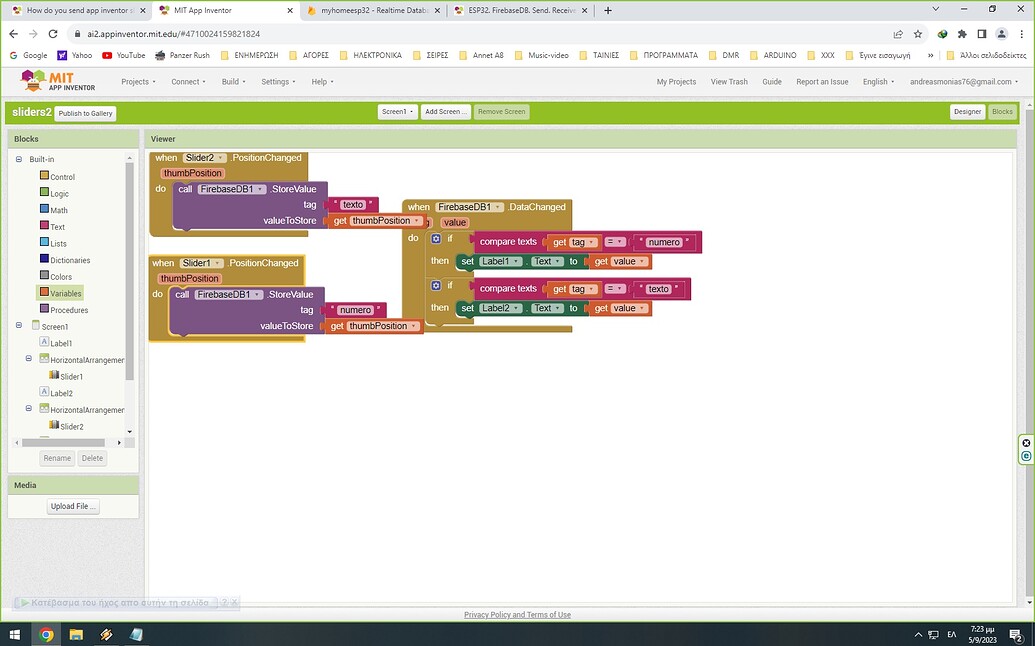
Task: Open the Privacy Policy and Terms link
Action: pyautogui.click(x=517, y=614)
